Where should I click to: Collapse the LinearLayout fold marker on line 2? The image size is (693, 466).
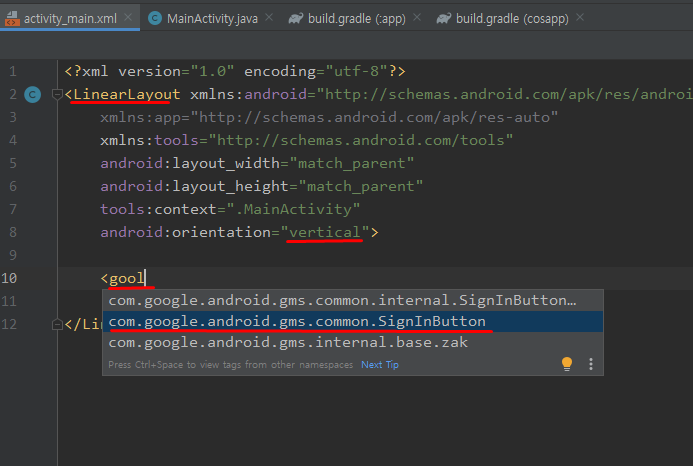57,94
